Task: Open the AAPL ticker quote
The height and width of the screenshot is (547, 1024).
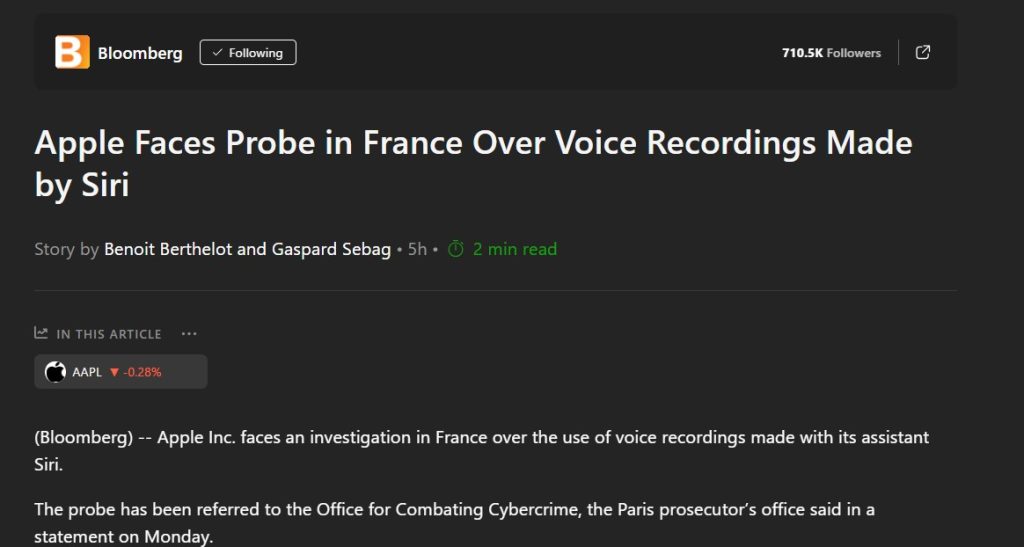Action: pyautogui.click(x=87, y=372)
